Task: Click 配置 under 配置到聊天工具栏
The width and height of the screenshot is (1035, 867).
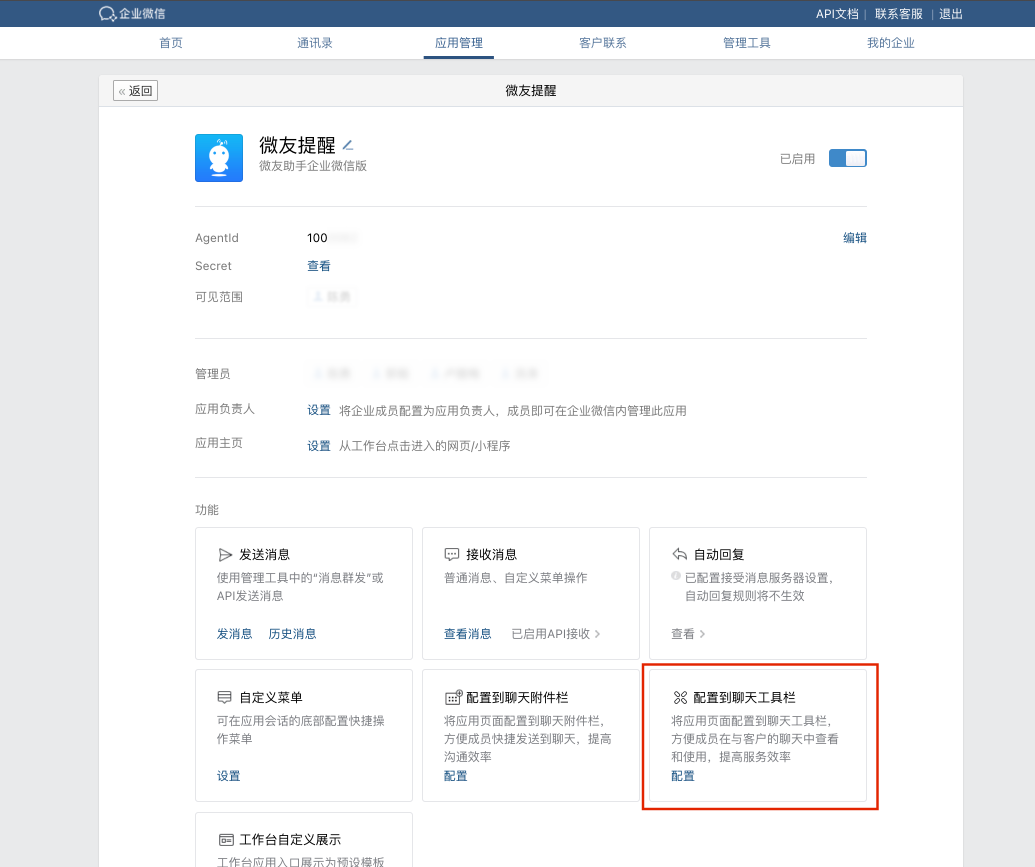Action: tap(683, 776)
